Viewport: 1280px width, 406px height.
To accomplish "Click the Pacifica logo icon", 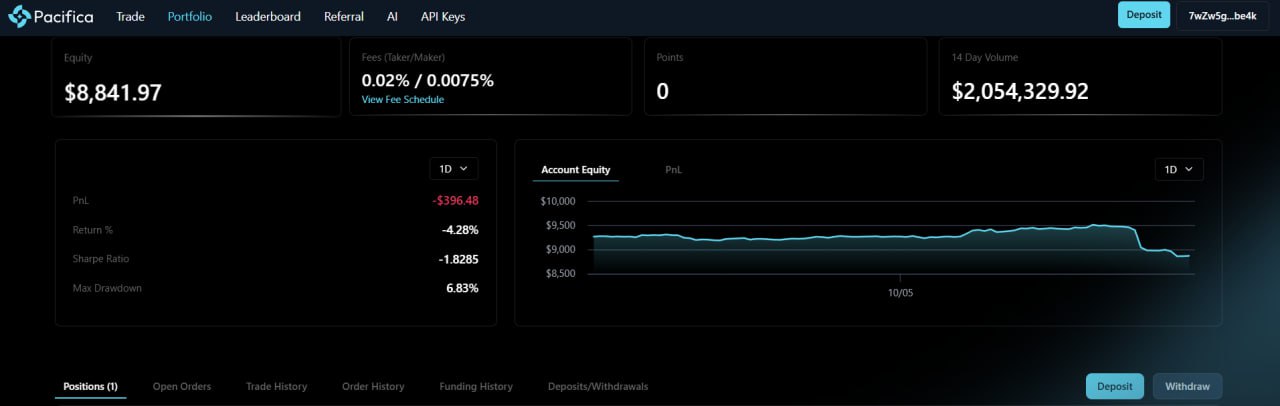I will pyautogui.click(x=20, y=16).
